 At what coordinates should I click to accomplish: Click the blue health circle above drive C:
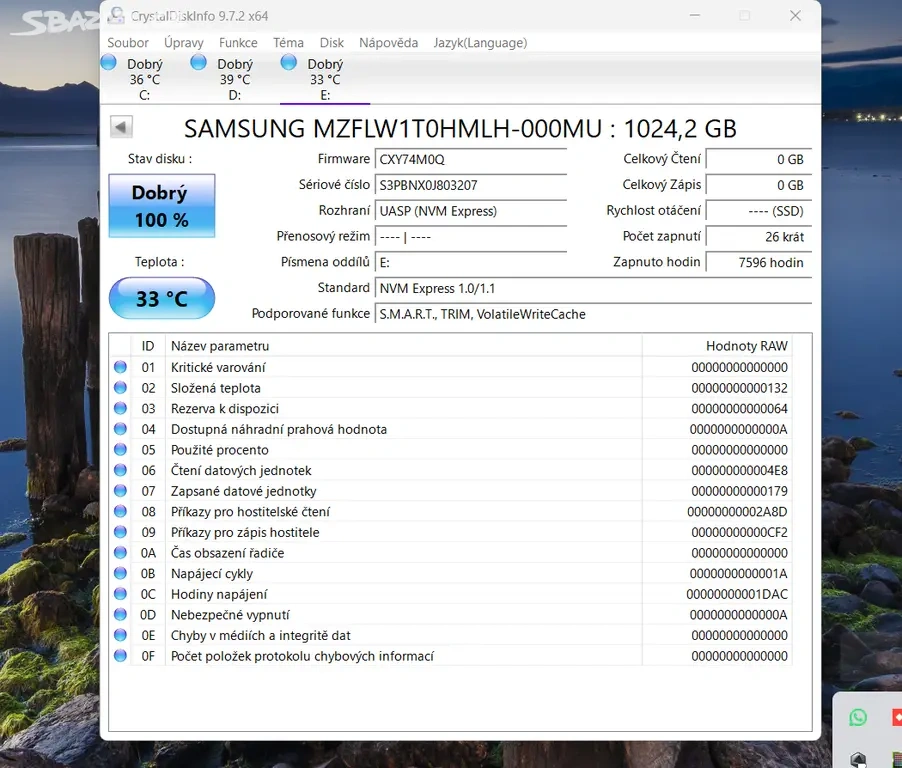coord(107,61)
